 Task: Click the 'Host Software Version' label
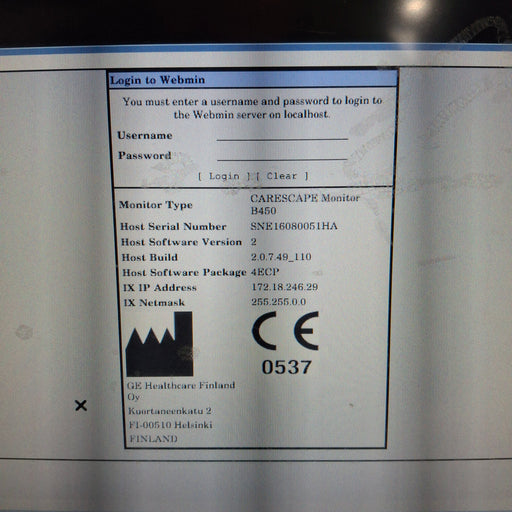(x=181, y=242)
